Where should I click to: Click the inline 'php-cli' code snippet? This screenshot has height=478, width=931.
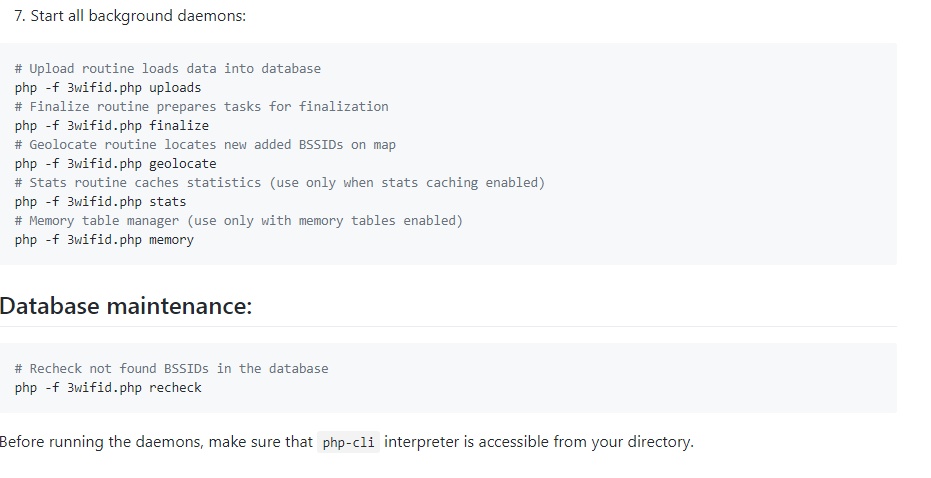348,442
